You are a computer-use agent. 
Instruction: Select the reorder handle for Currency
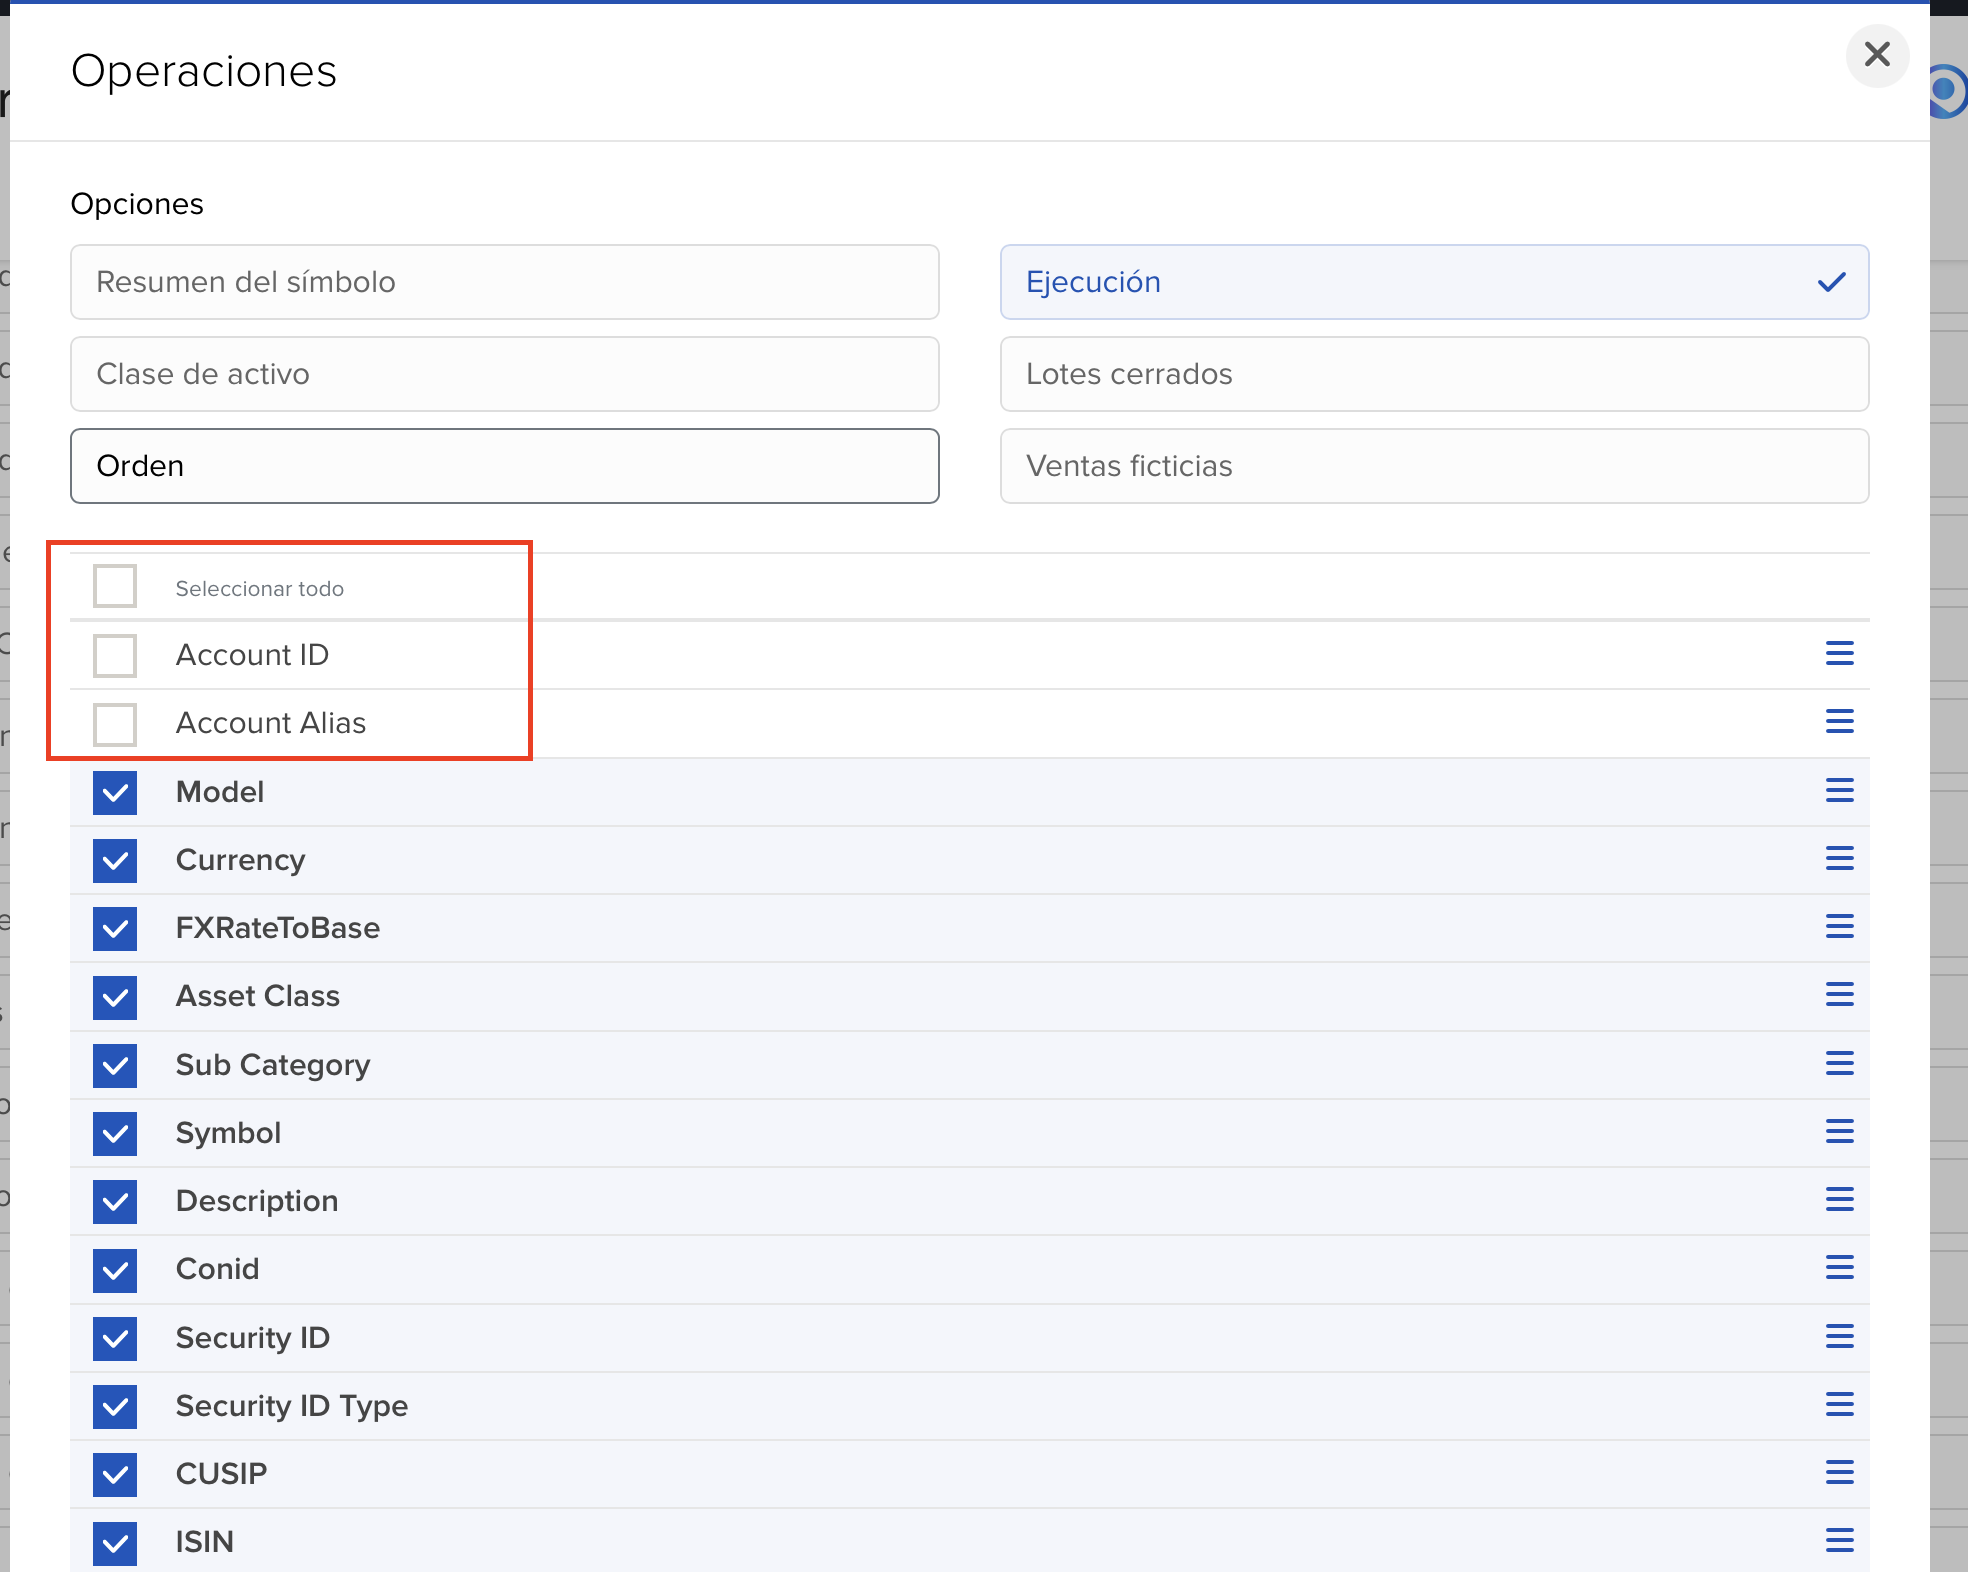tap(1840, 859)
